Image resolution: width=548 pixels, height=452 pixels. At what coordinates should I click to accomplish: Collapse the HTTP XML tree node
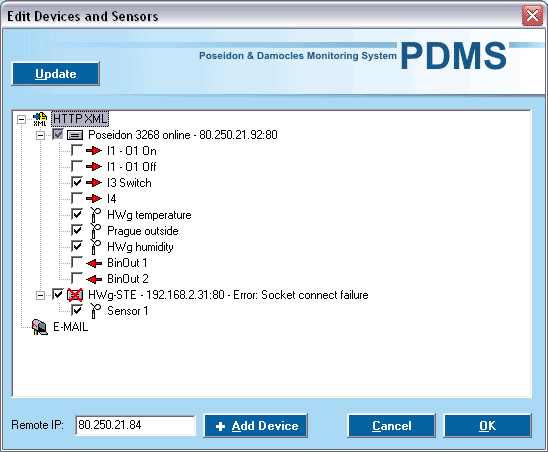pyautogui.click(x=21, y=119)
